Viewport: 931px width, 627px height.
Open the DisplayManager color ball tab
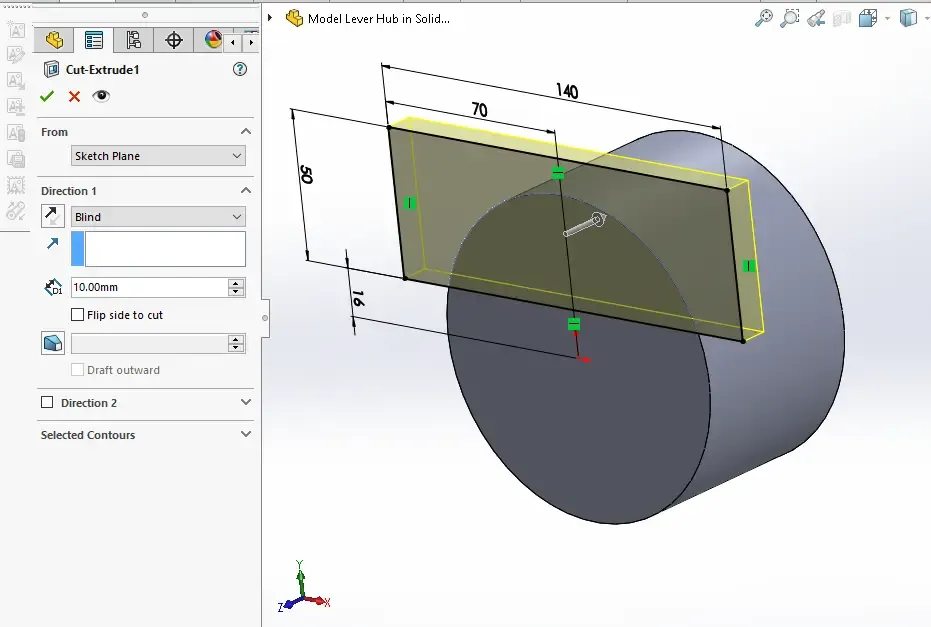click(x=213, y=40)
